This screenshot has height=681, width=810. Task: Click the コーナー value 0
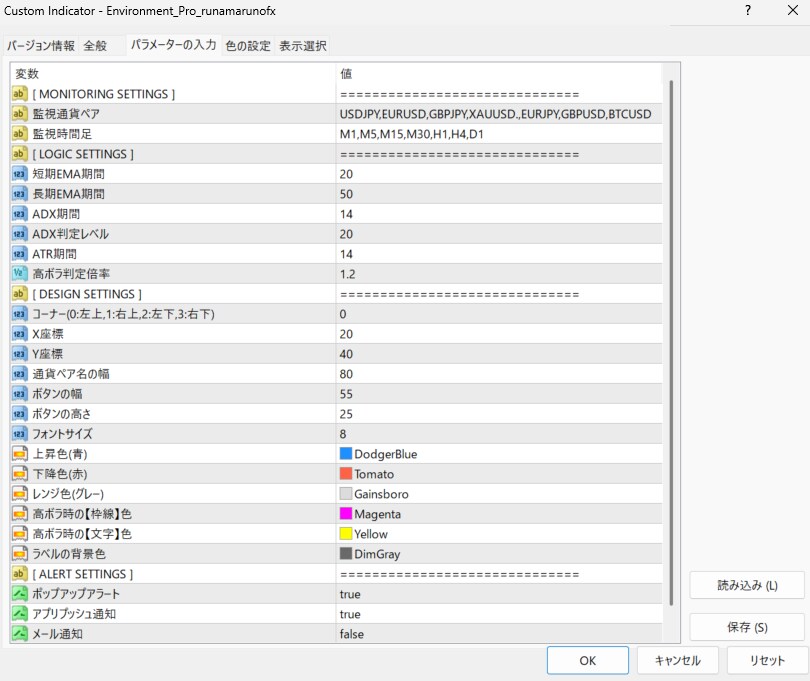(343, 314)
